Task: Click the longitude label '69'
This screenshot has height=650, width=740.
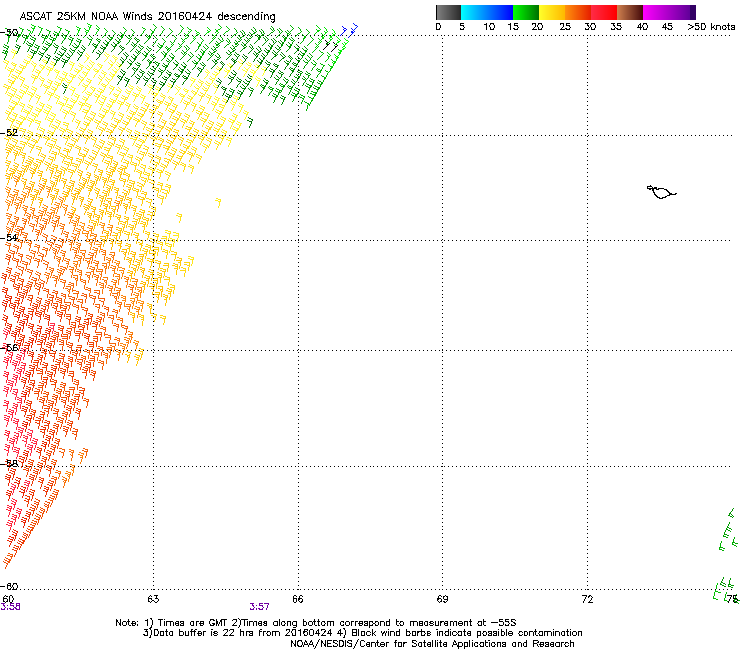Action: click(x=442, y=599)
